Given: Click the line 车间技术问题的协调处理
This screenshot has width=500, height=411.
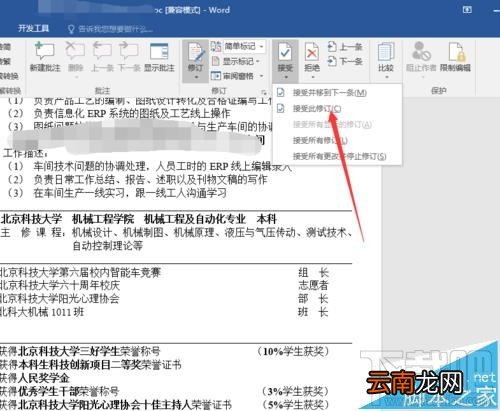Looking at the screenshot, I should [89, 166].
